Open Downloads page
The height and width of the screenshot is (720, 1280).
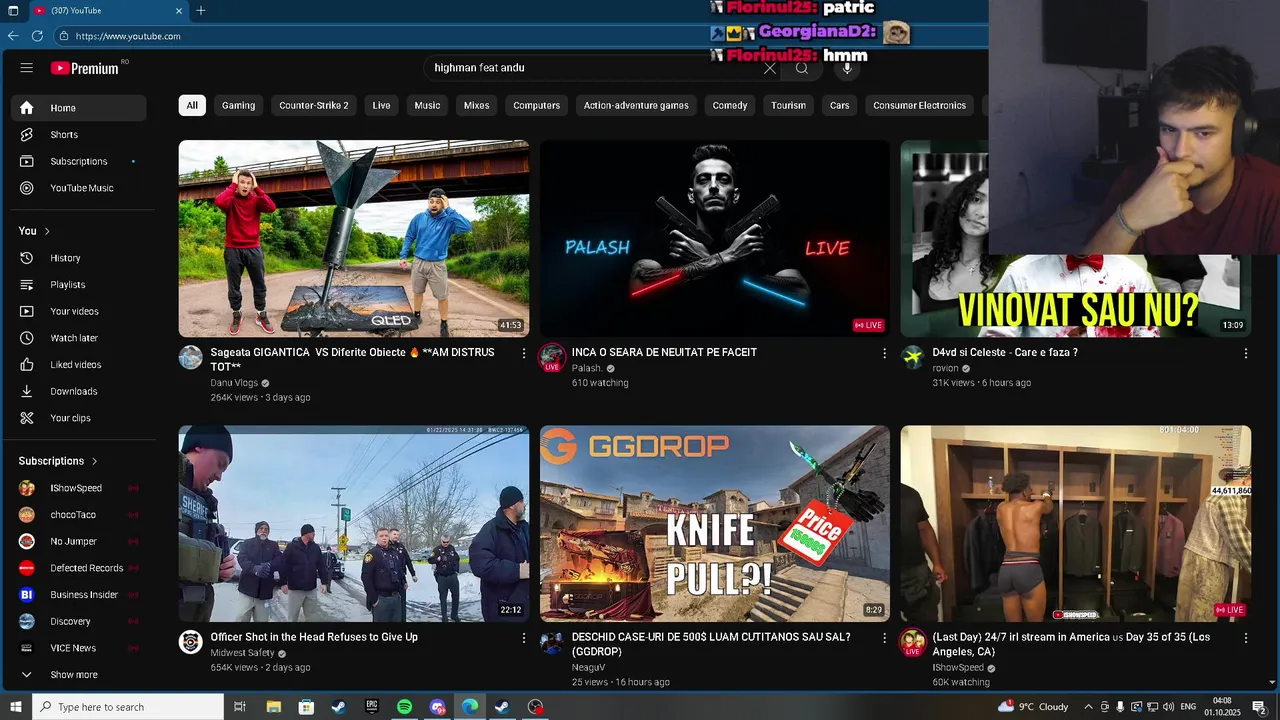click(79, 391)
